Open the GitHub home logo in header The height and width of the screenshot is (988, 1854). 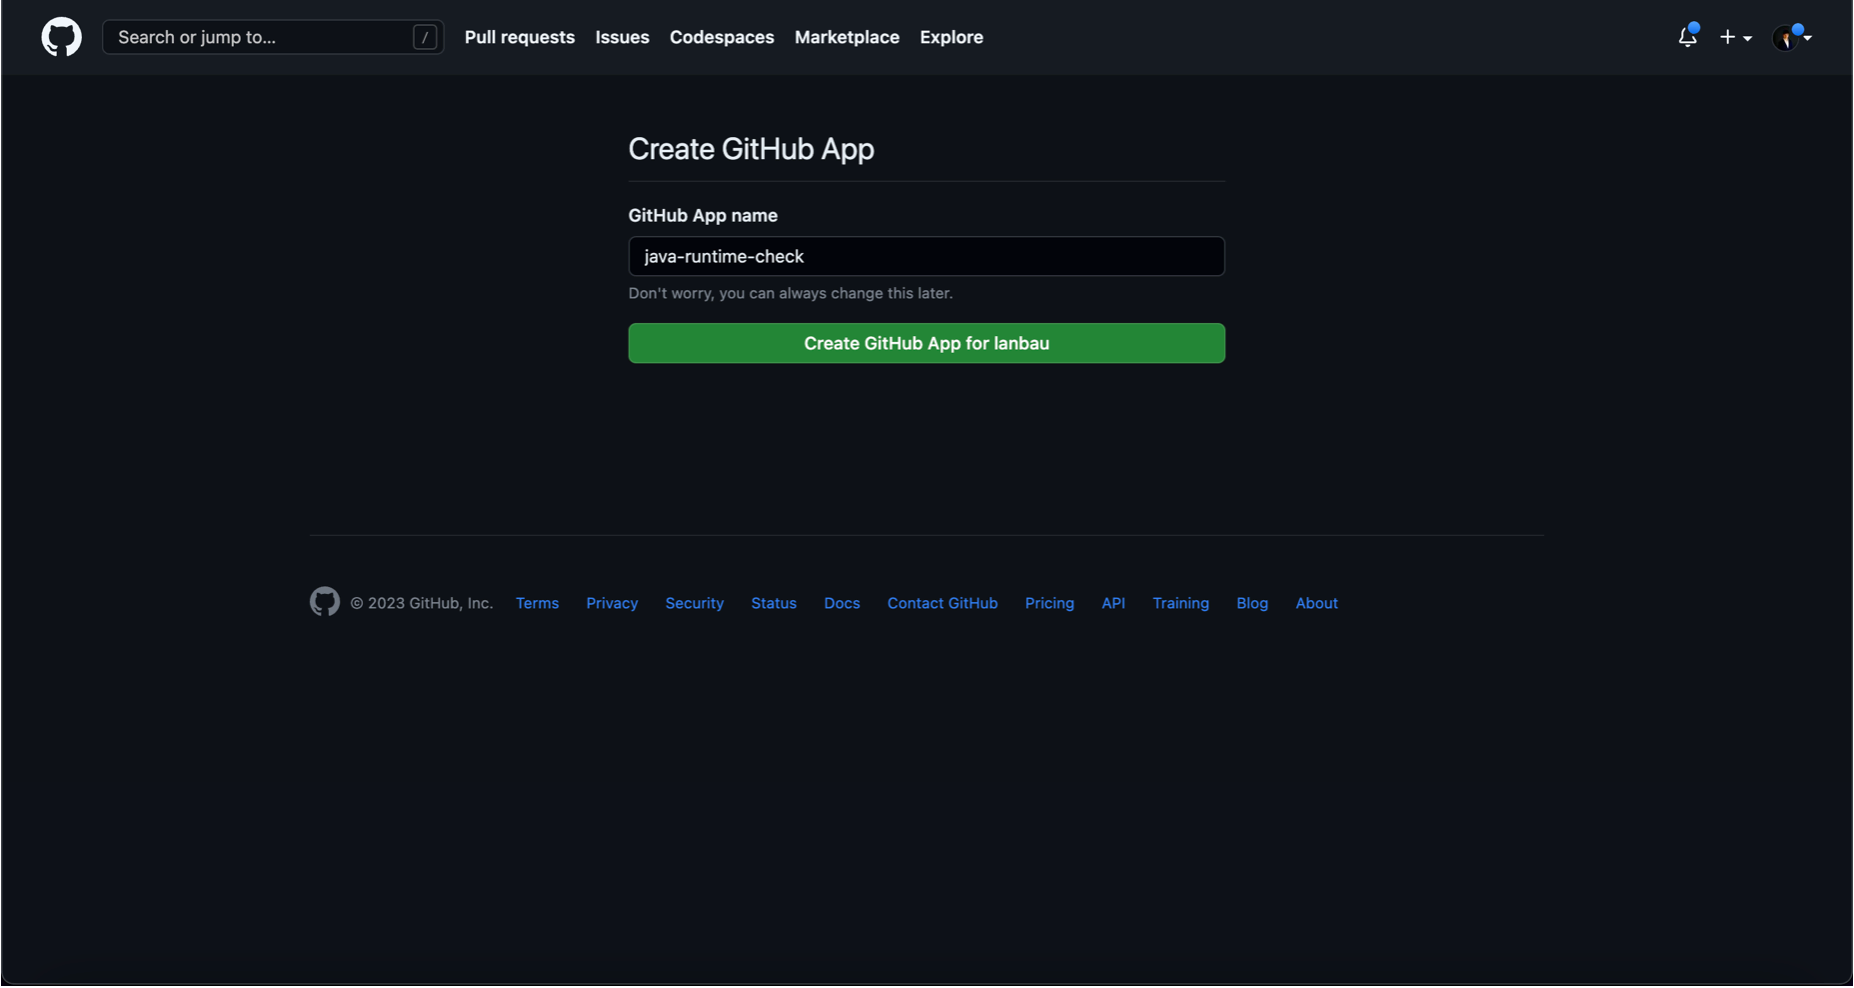click(x=61, y=37)
